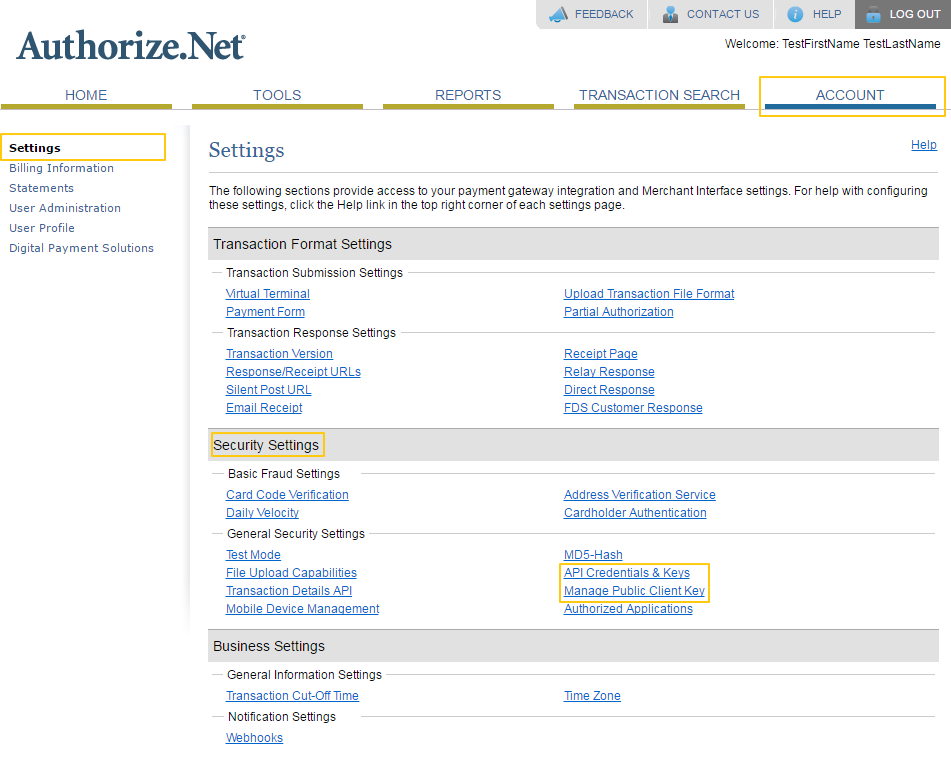Click the Authorize.Net logo
This screenshot has height=769, width=951.
point(130,46)
